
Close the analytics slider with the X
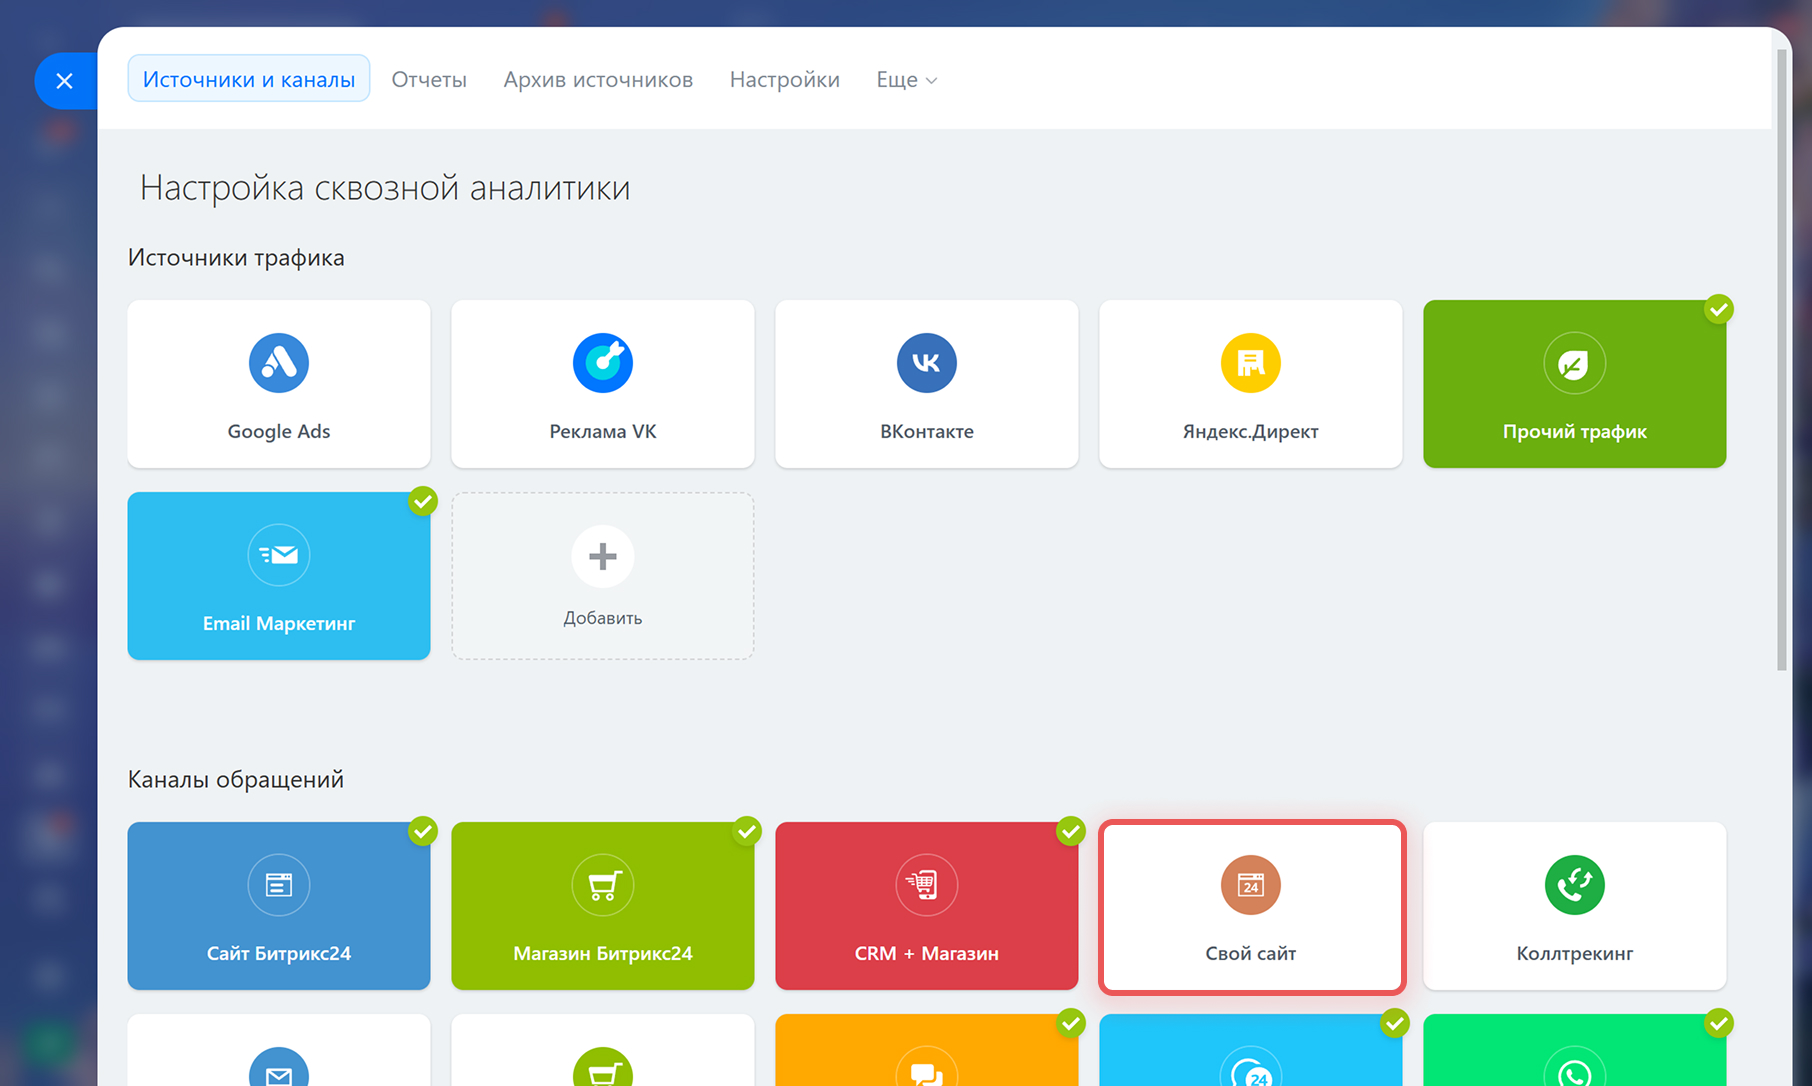65,81
